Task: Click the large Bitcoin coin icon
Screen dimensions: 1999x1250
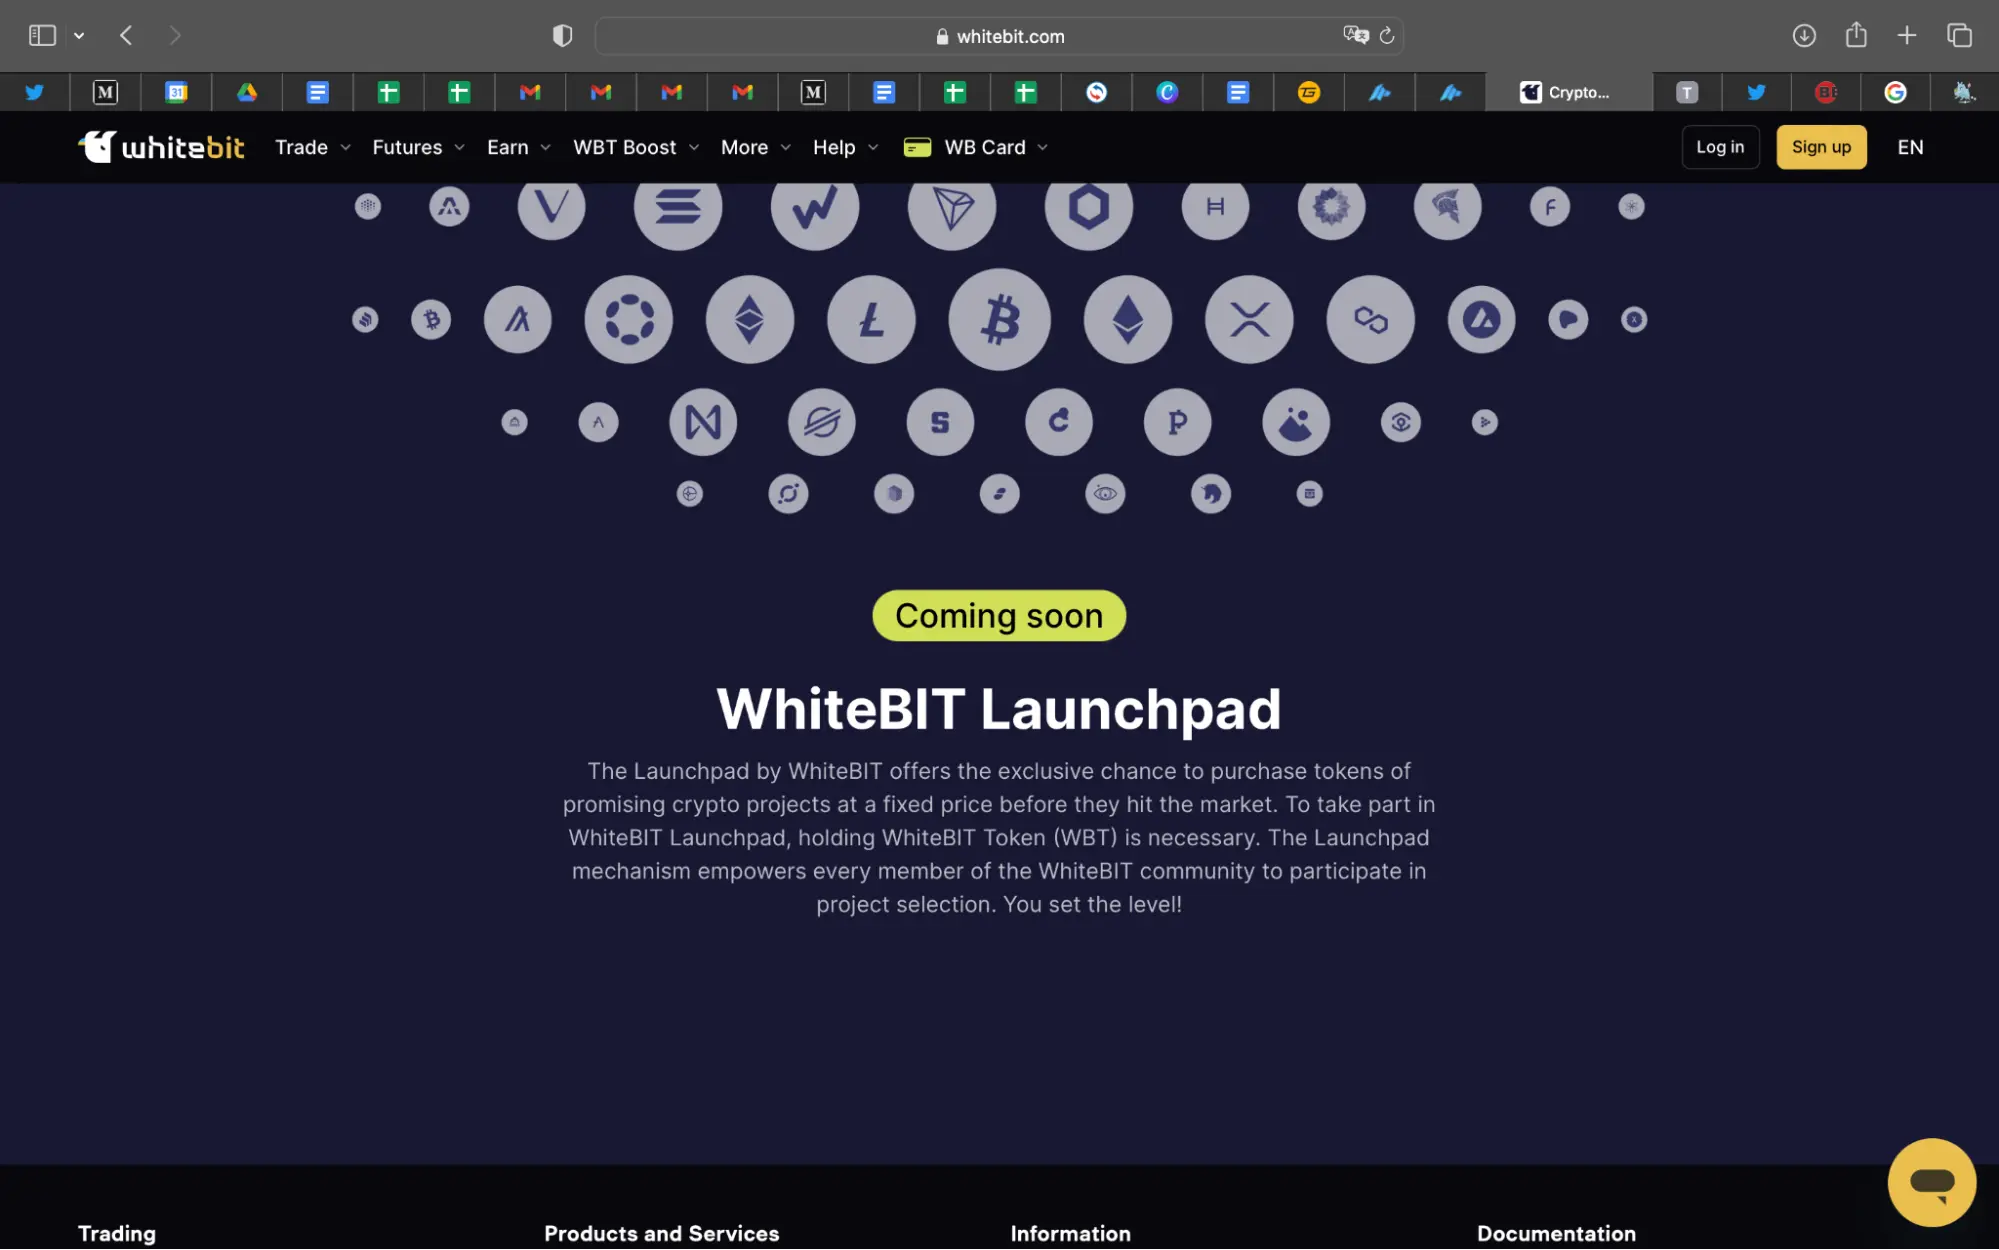Action: [x=999, y=320]
